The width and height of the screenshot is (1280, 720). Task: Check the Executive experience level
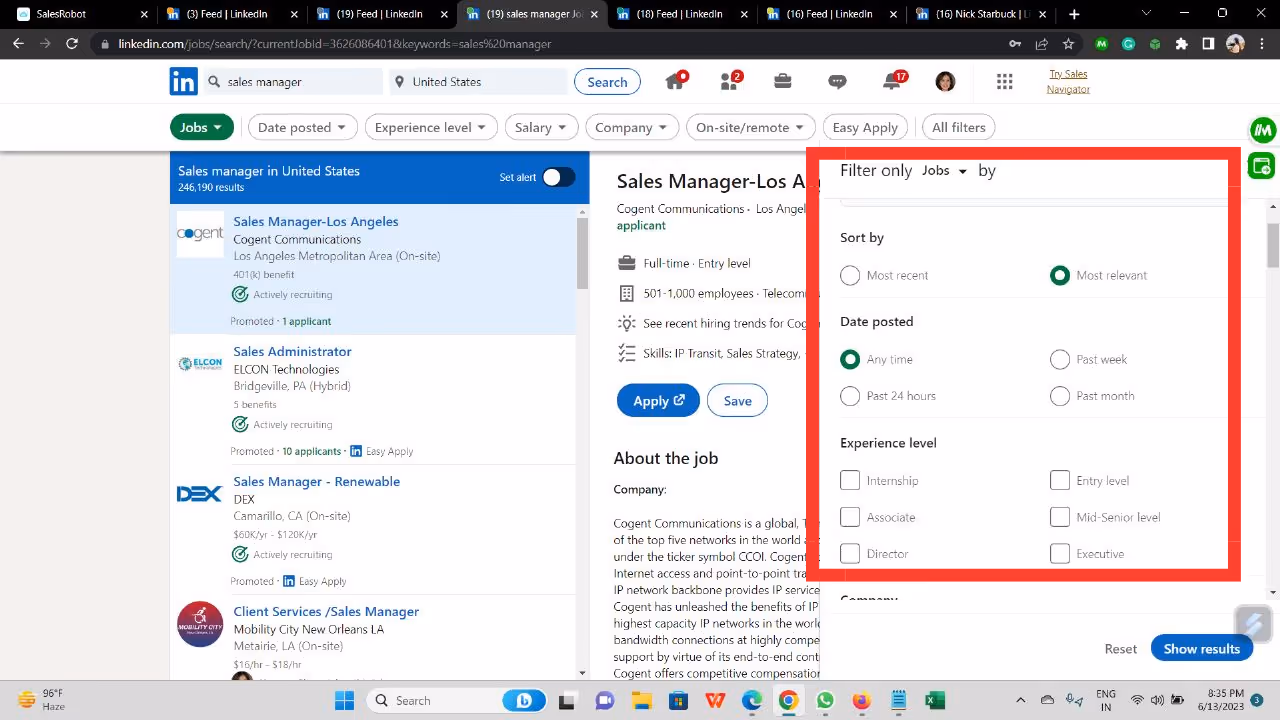point(1060,554)
